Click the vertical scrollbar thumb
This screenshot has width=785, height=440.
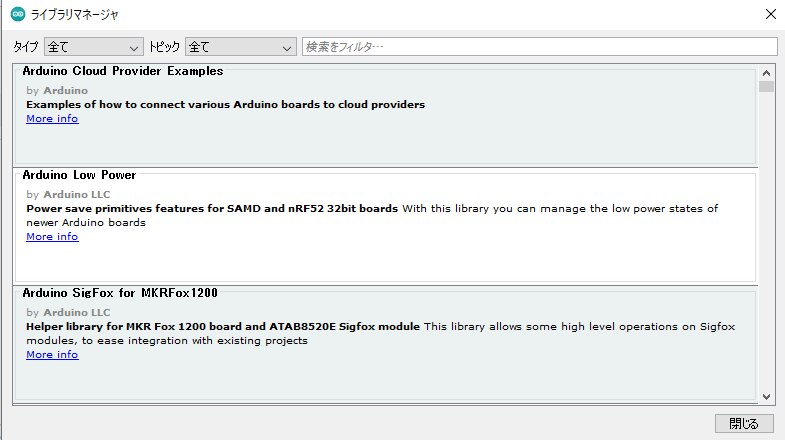(766, 87)
